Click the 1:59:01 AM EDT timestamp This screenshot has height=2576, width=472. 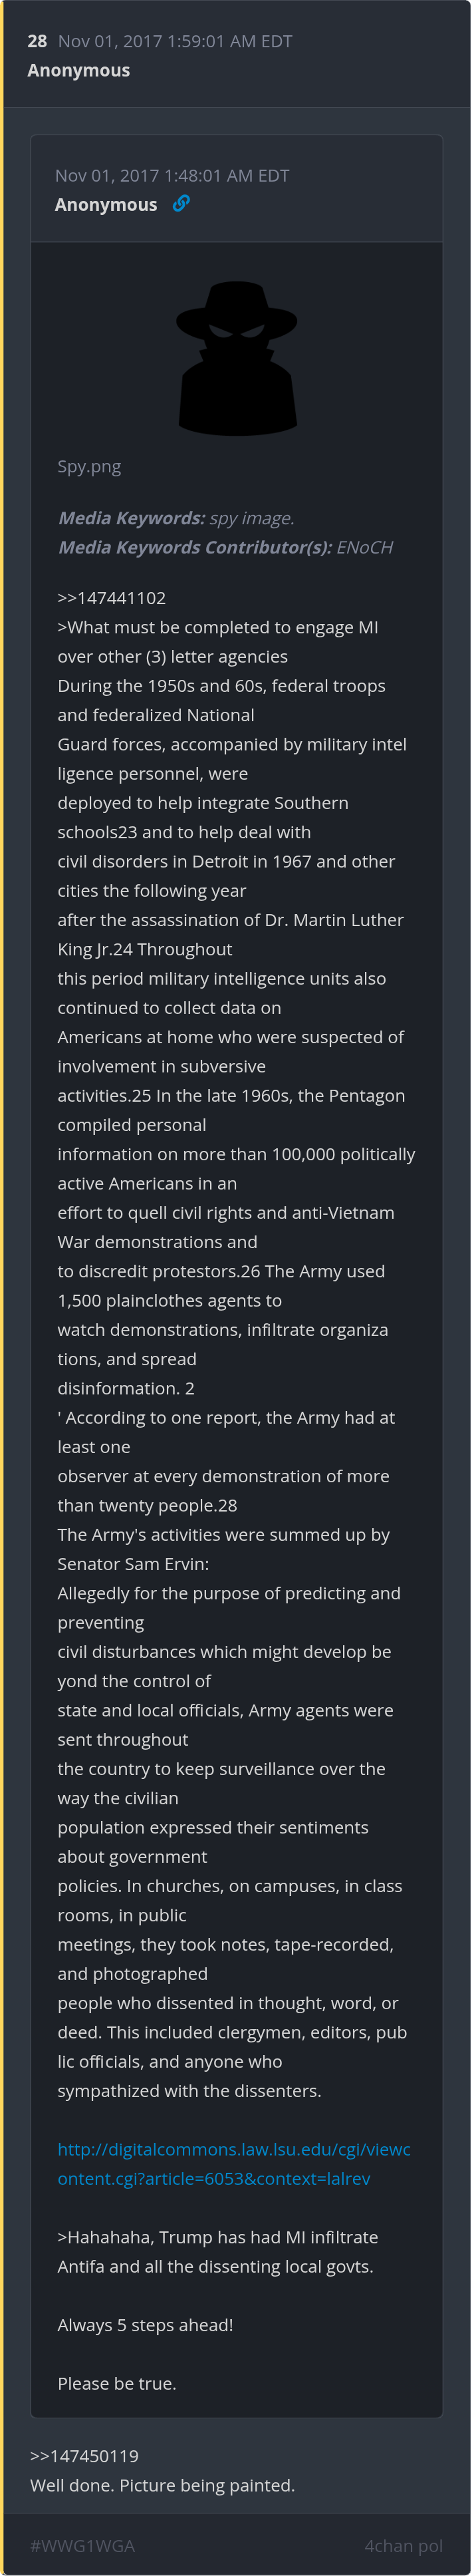coord(175,41)
